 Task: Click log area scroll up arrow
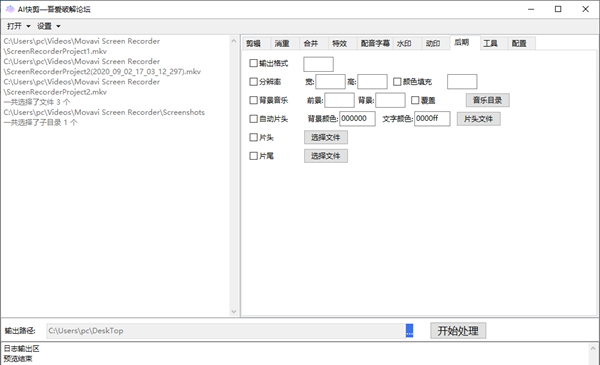593,349
